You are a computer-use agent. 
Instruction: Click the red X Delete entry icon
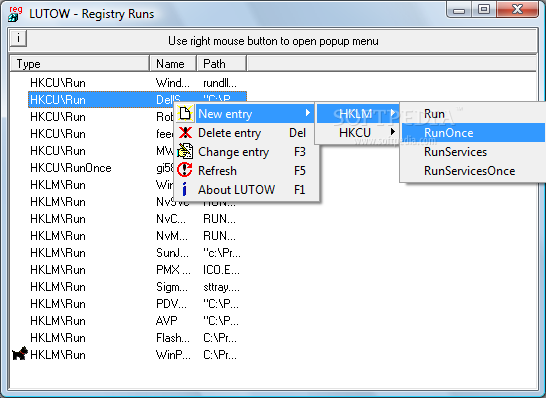click(x=185, y=133)
